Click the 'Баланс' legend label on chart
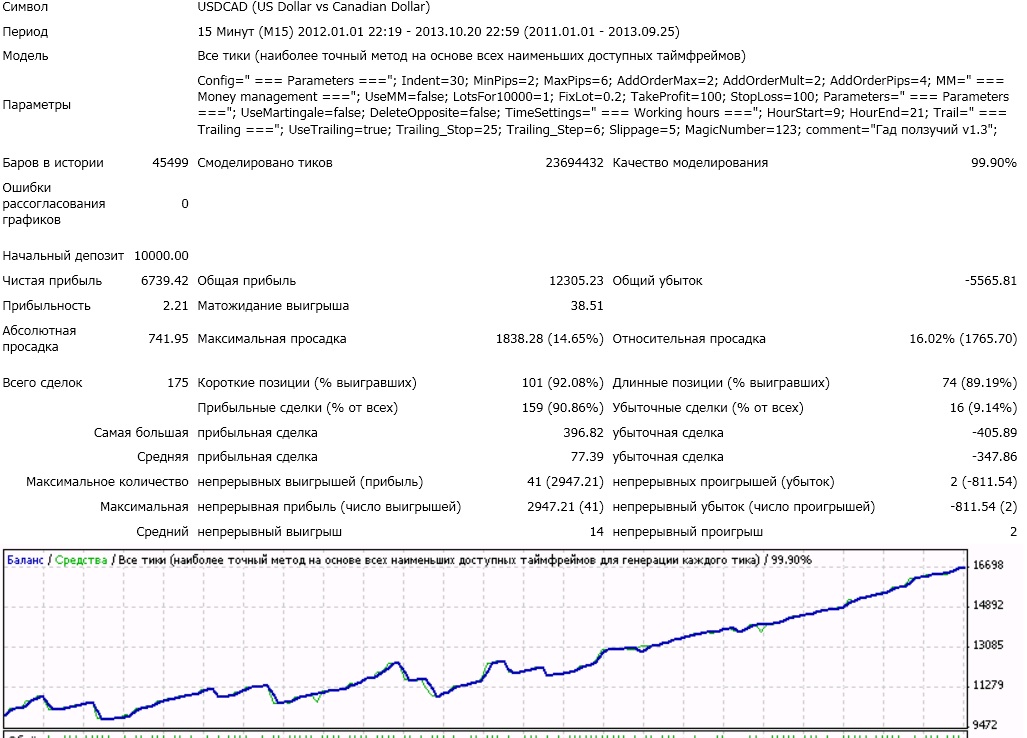The width and height of the screenshot is (1027, 738). pyautogui.click(x=25, y=560)
